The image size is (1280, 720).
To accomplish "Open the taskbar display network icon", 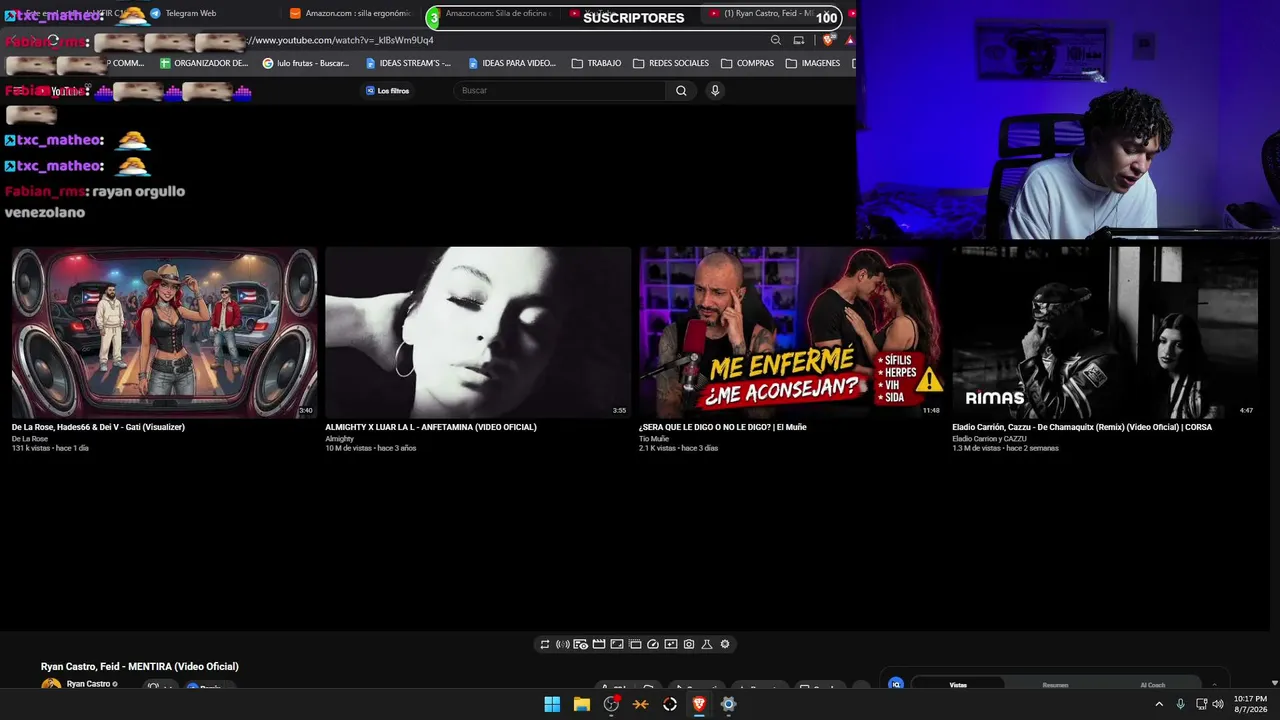I will pyautogui.click(x=1202, y=704).
